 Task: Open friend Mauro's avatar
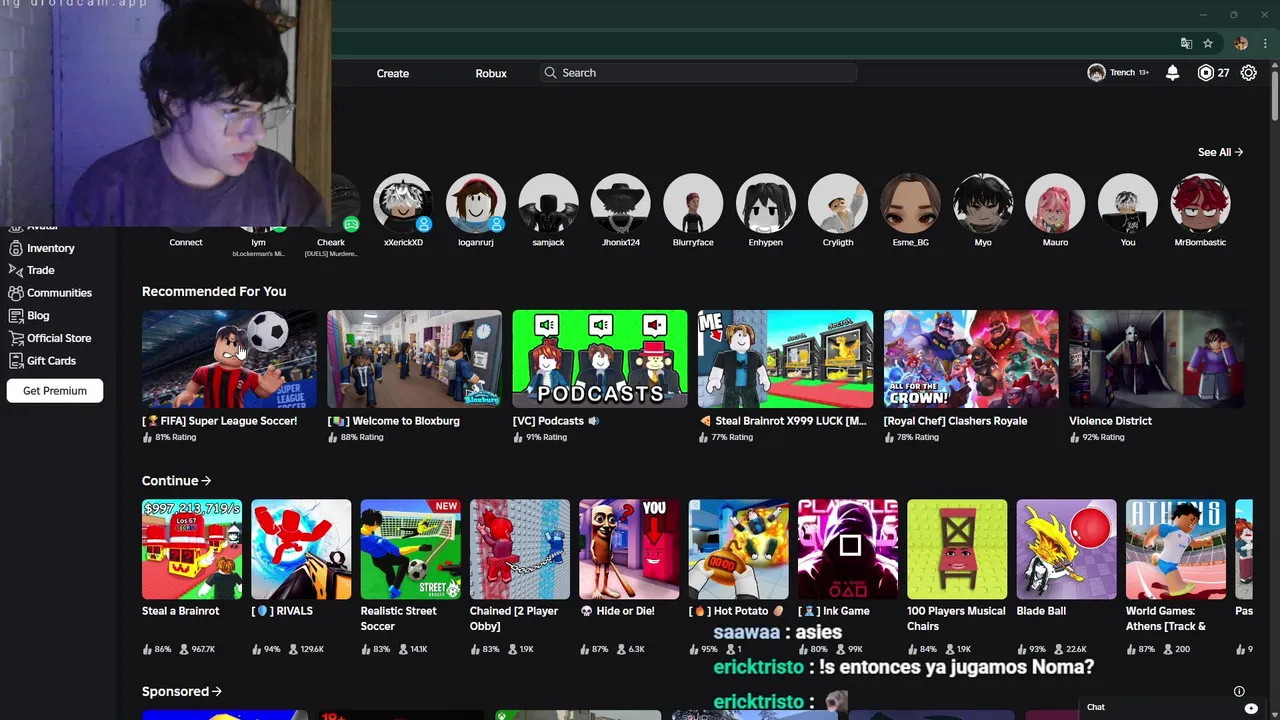pos(1055,204)
